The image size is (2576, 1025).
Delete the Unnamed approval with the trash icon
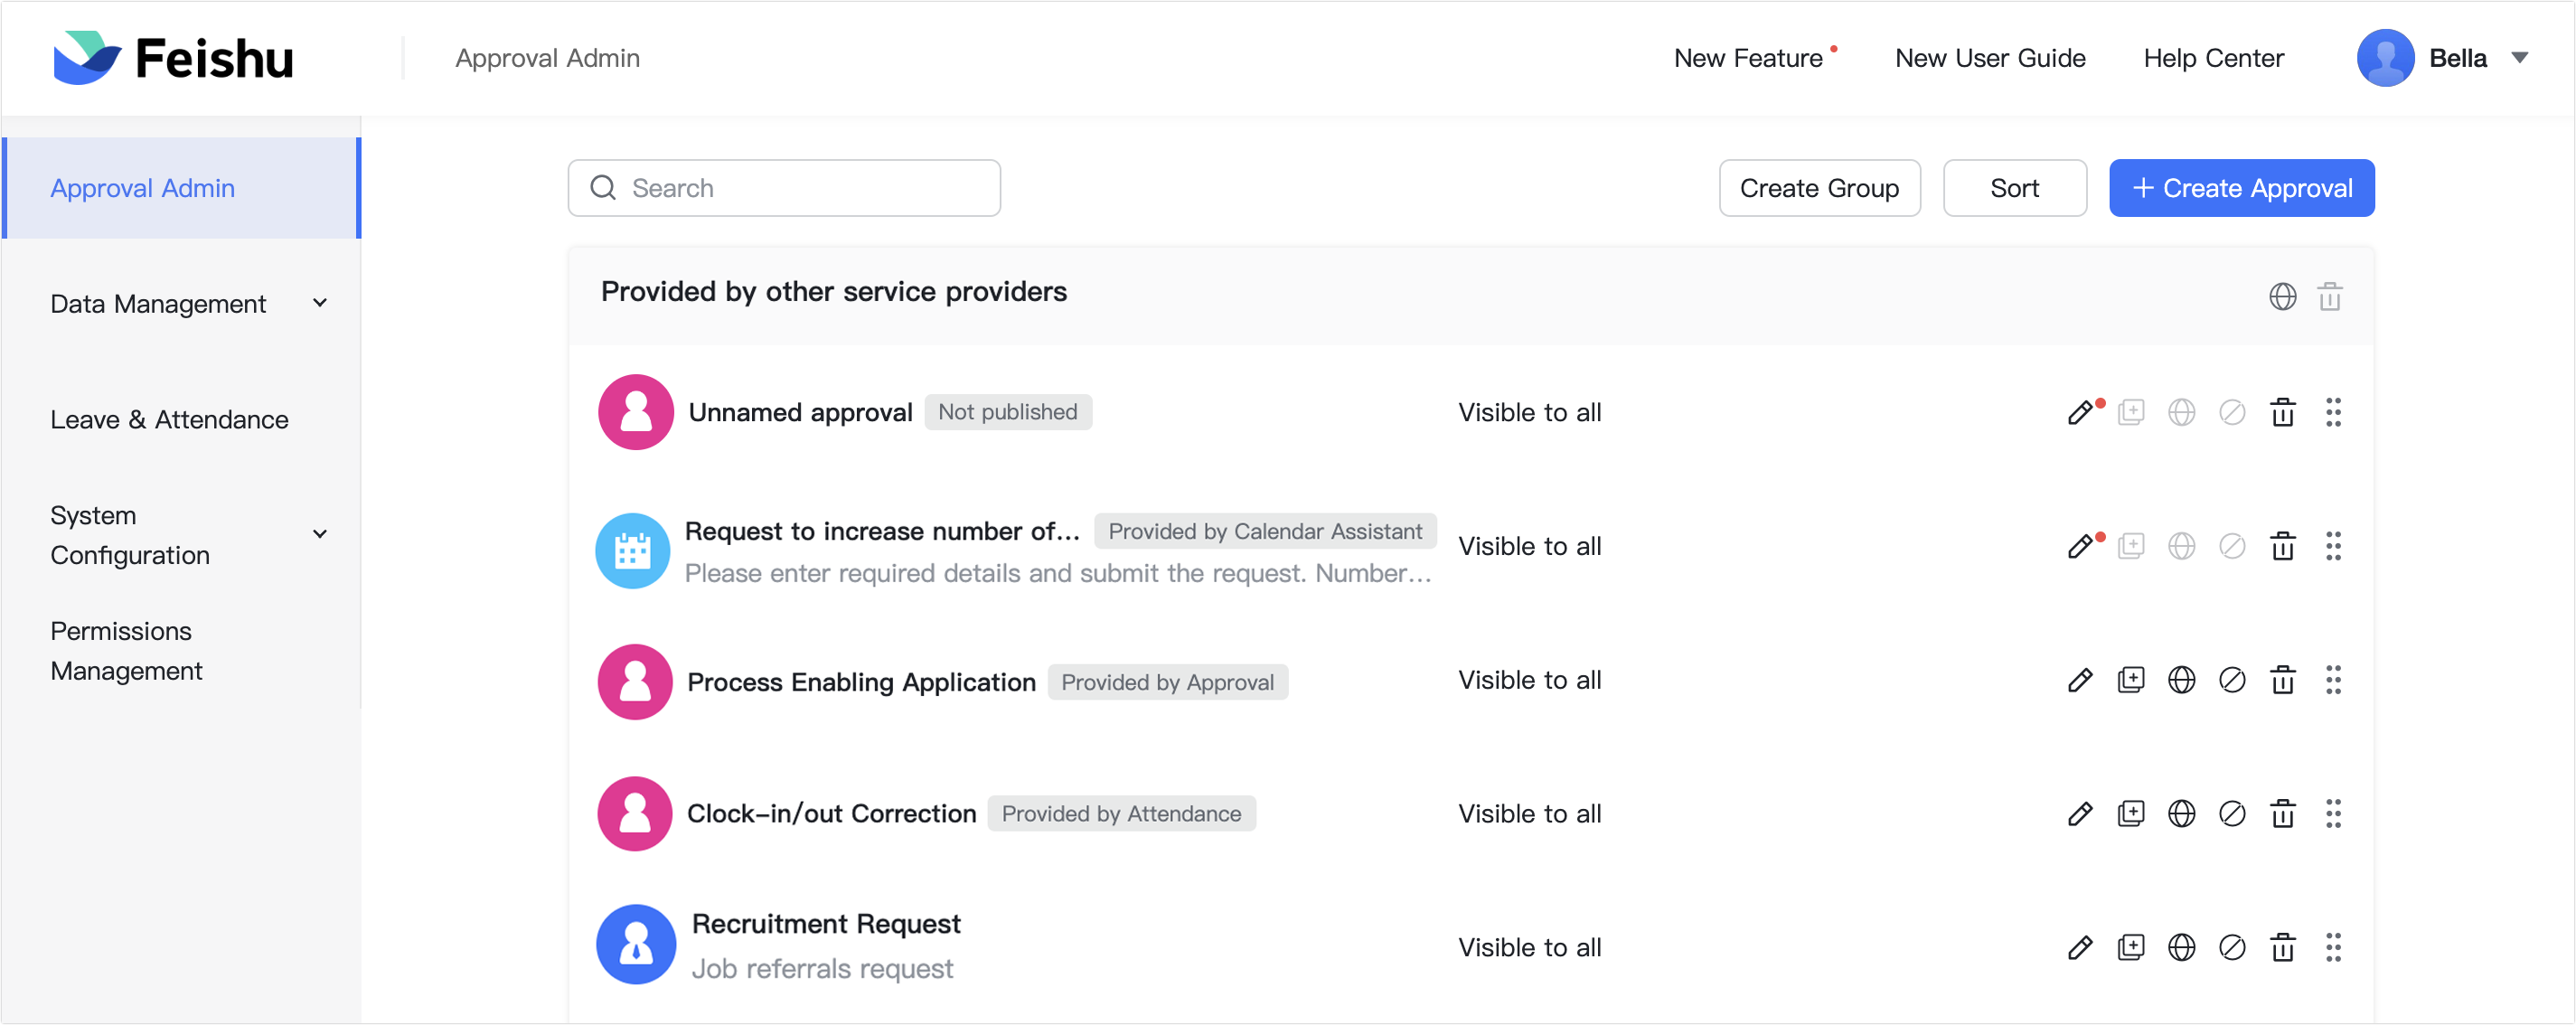pyautogui.click(x=2283, y=412)
